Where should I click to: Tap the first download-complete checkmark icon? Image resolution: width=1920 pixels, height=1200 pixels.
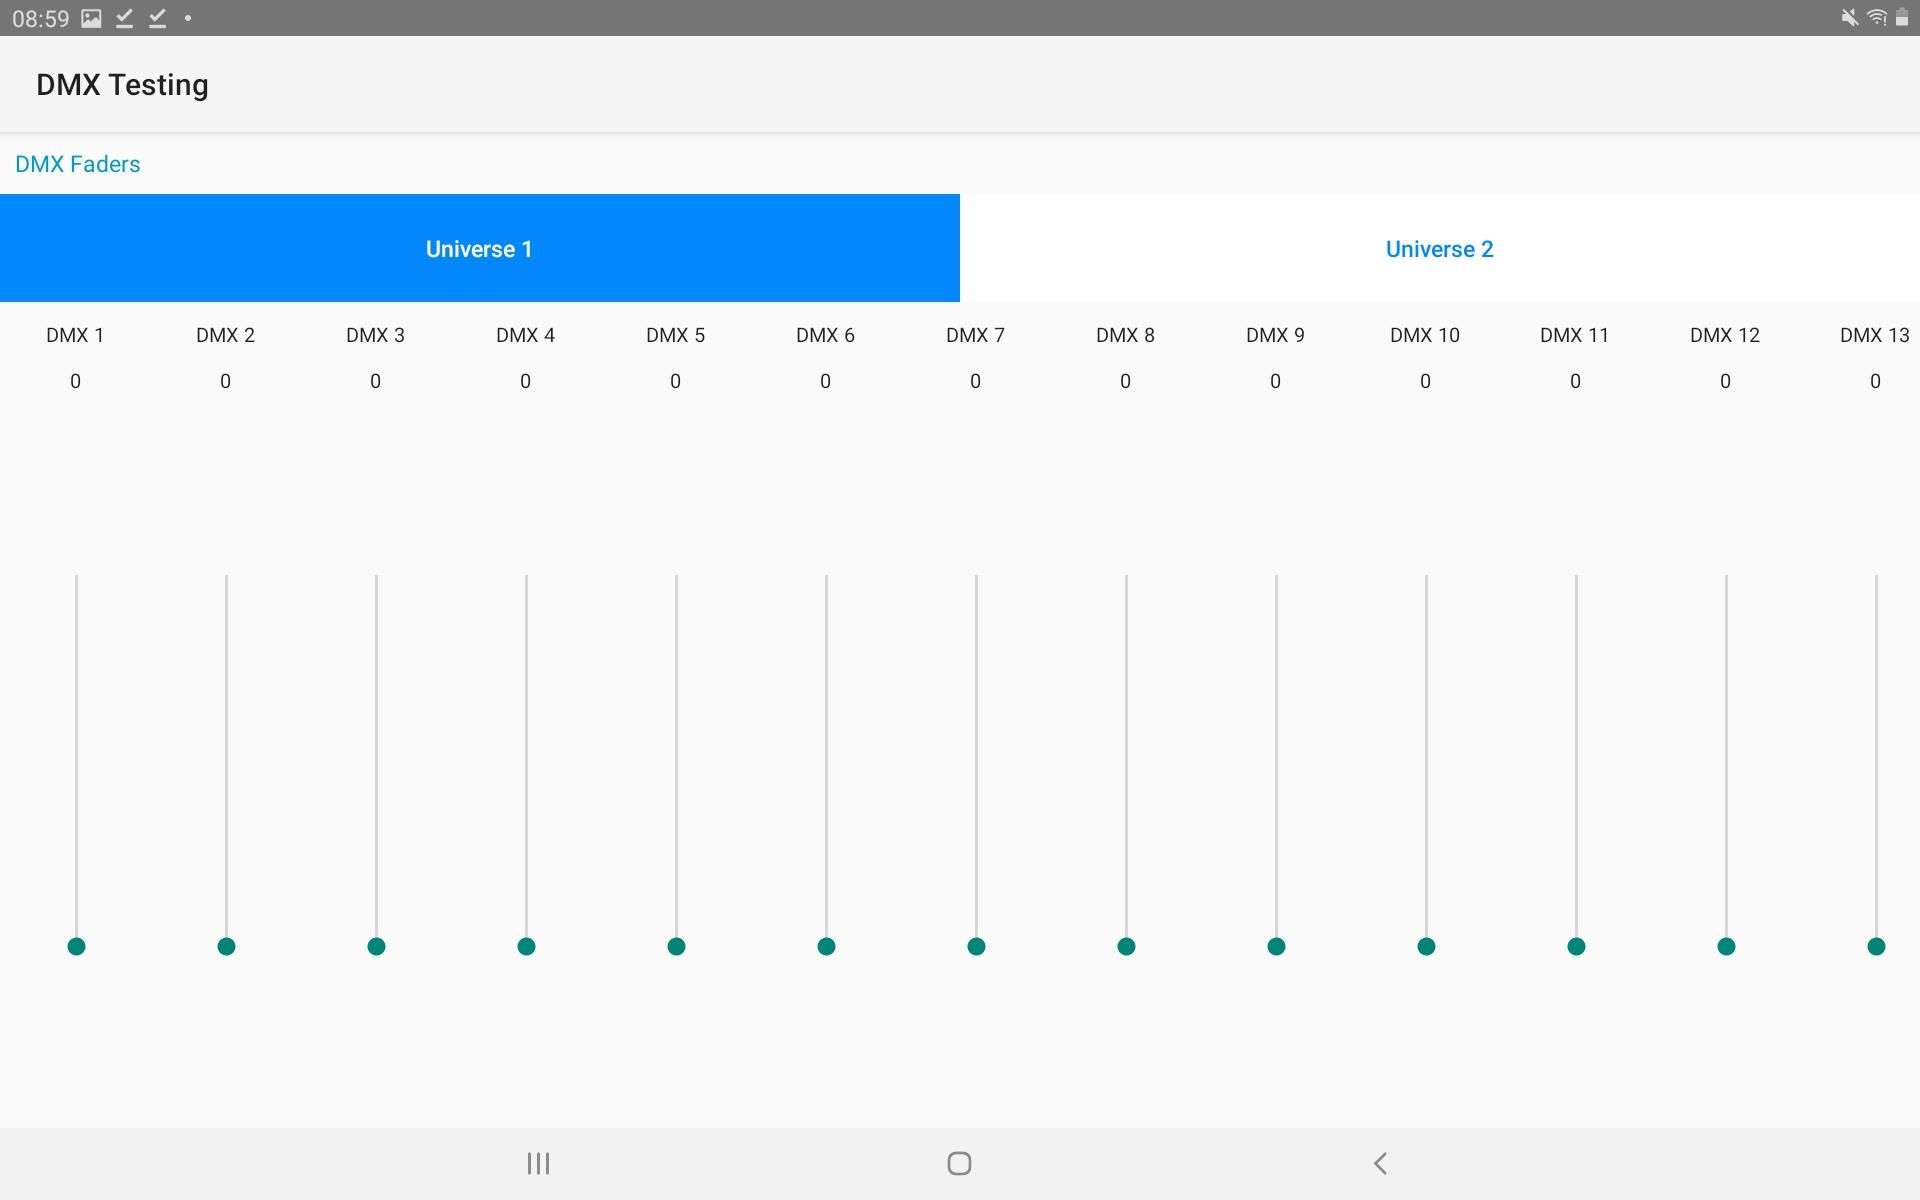124,18
